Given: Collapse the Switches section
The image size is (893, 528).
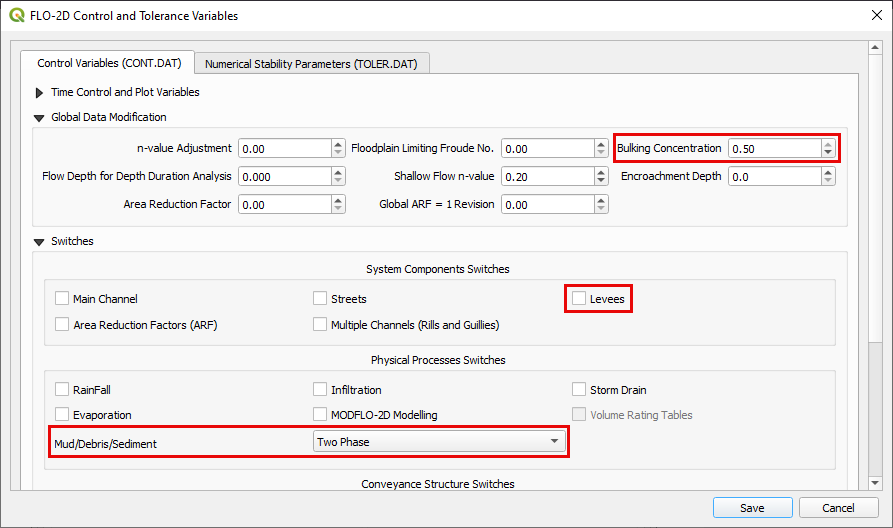Looking at the screenshot, I should [x=40, y=242].
